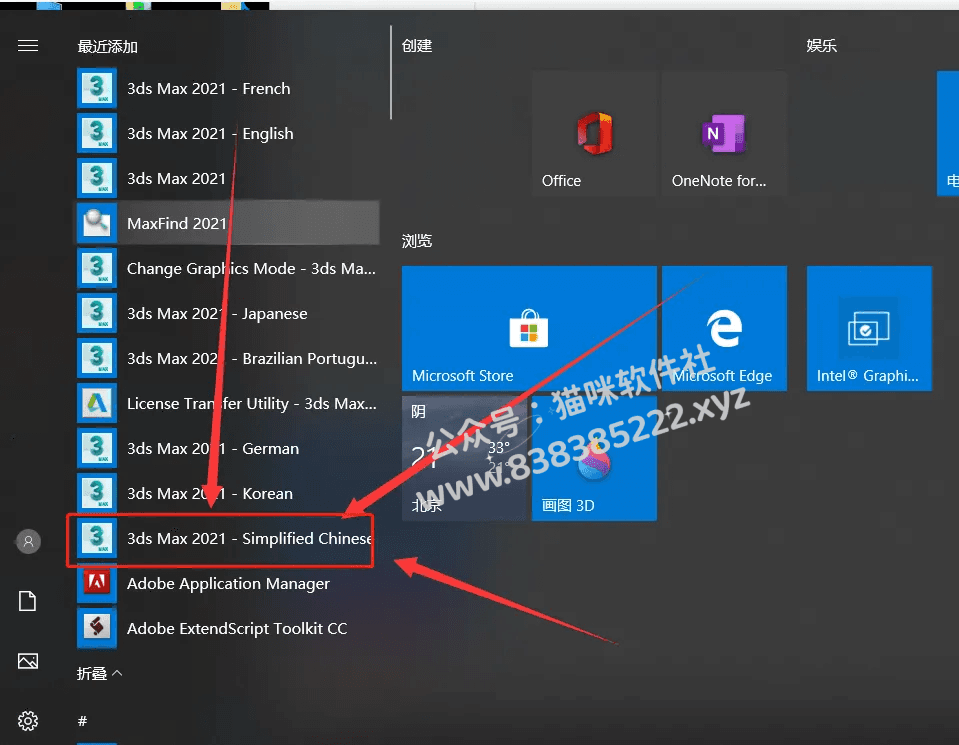Click the 浏览 tile group heading
959x745 pixels.
coord(417,241)
